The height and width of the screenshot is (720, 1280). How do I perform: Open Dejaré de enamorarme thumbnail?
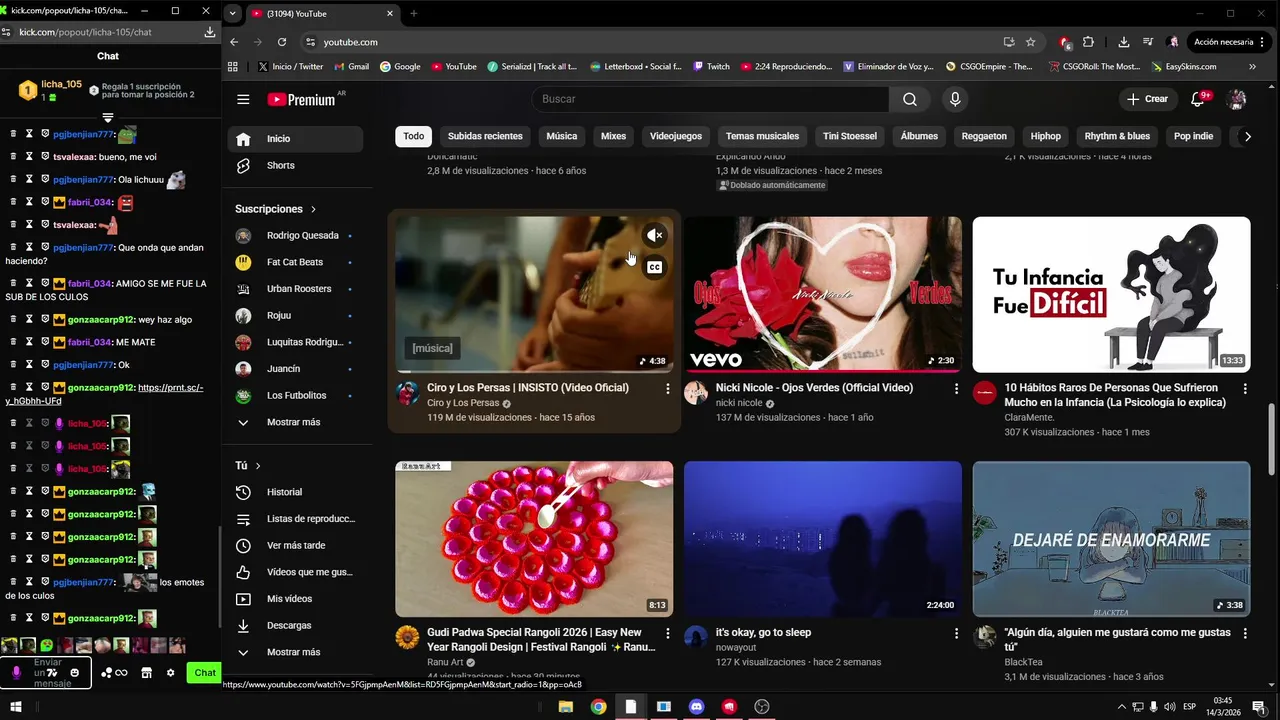click(x=1111, y=539)
